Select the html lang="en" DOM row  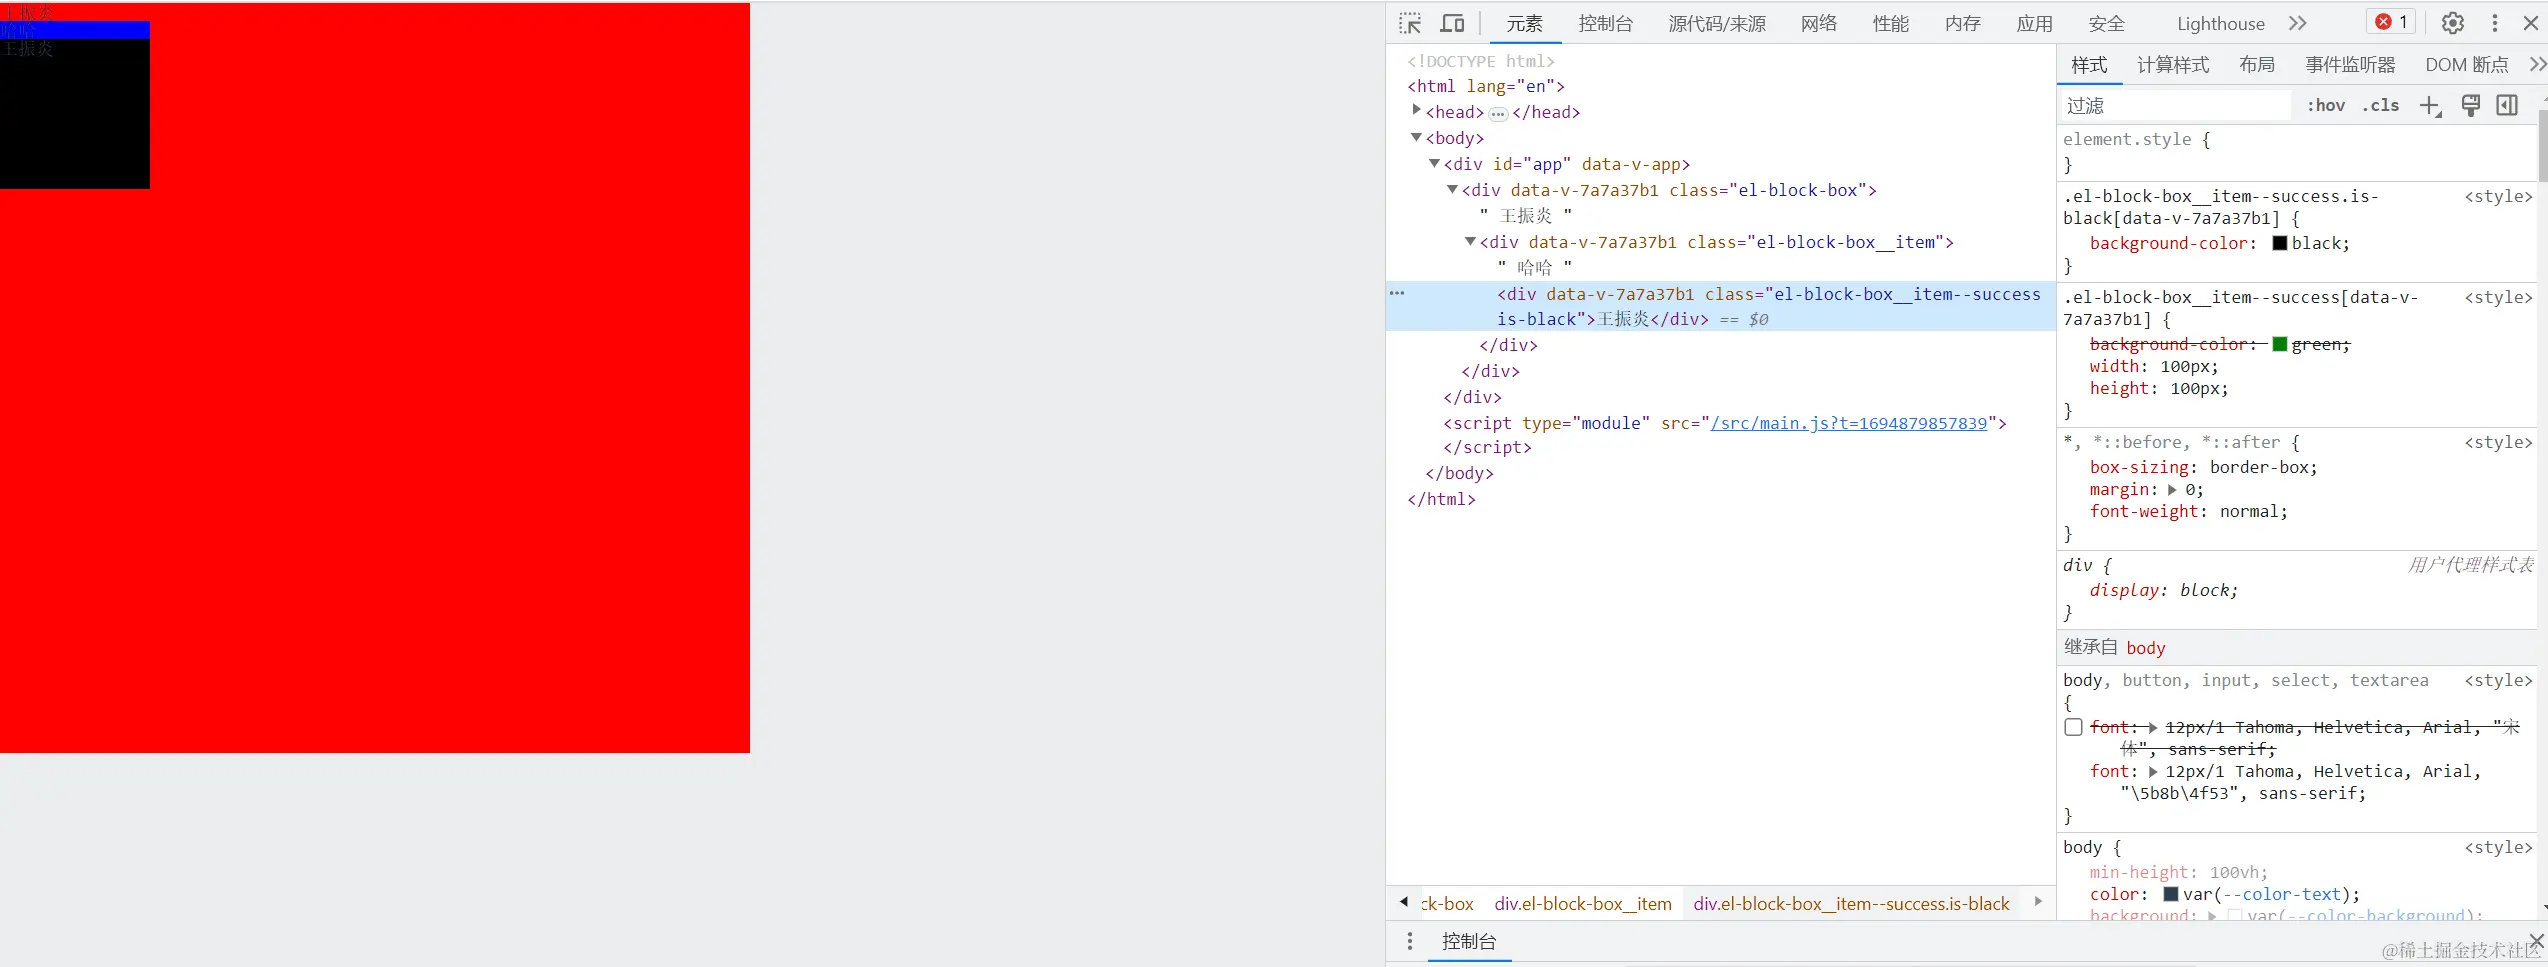click(x=1486, y=86)
